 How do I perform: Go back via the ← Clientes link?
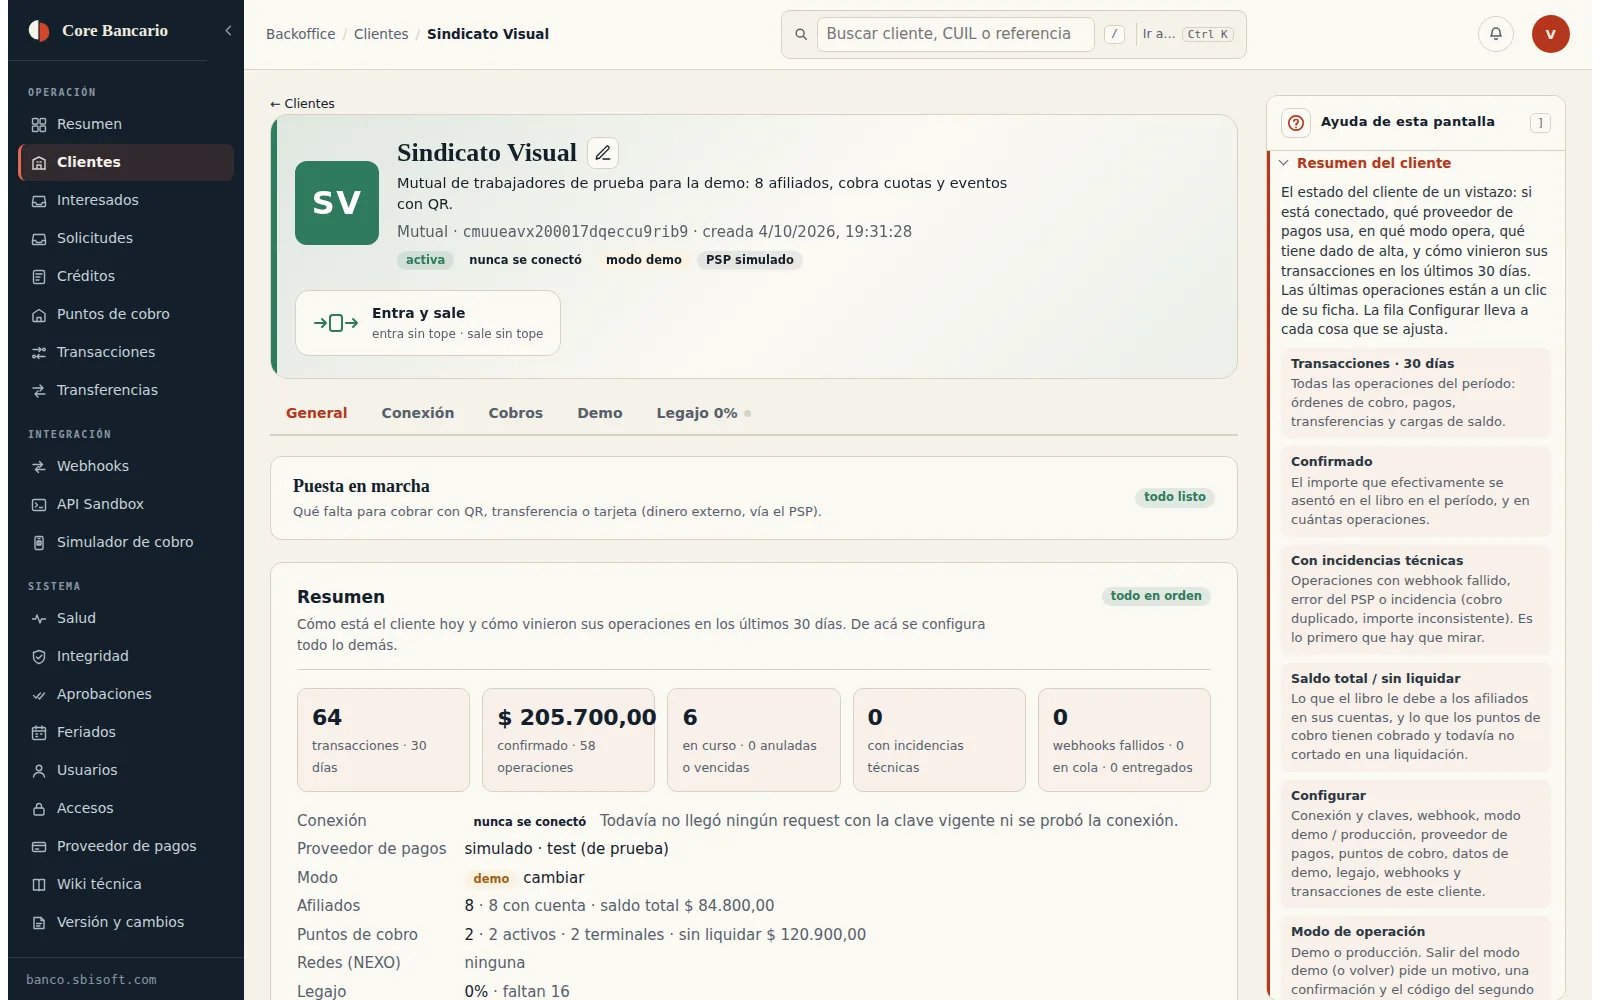(302, 104)
